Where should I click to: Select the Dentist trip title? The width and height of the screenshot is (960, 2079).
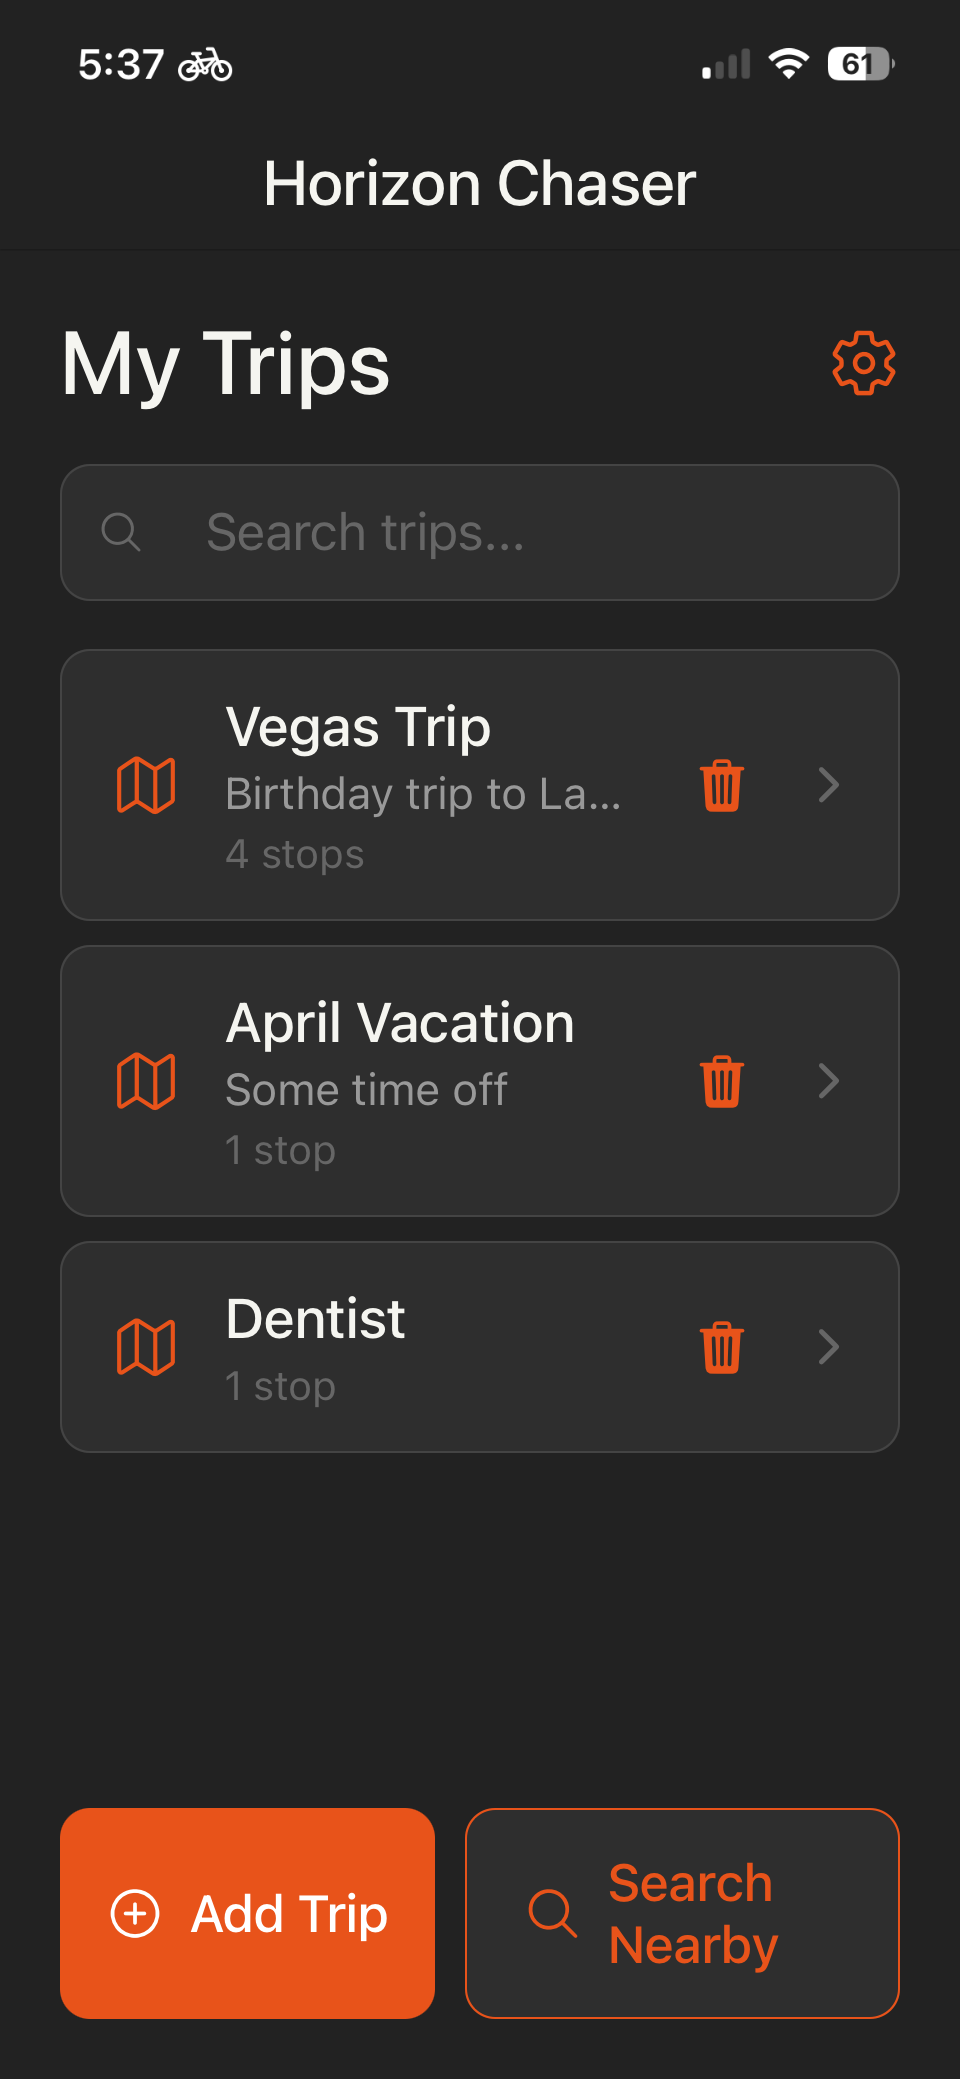(316, 1319)
